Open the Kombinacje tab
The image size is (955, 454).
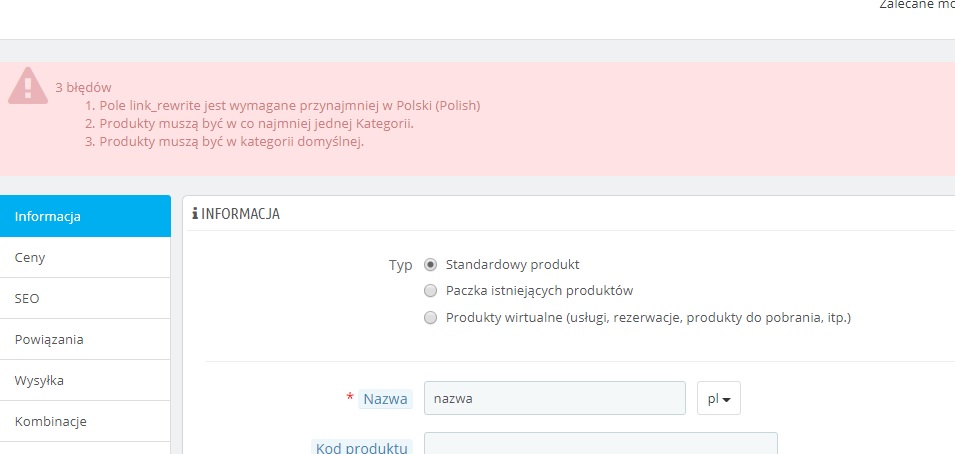pos(85,421)
